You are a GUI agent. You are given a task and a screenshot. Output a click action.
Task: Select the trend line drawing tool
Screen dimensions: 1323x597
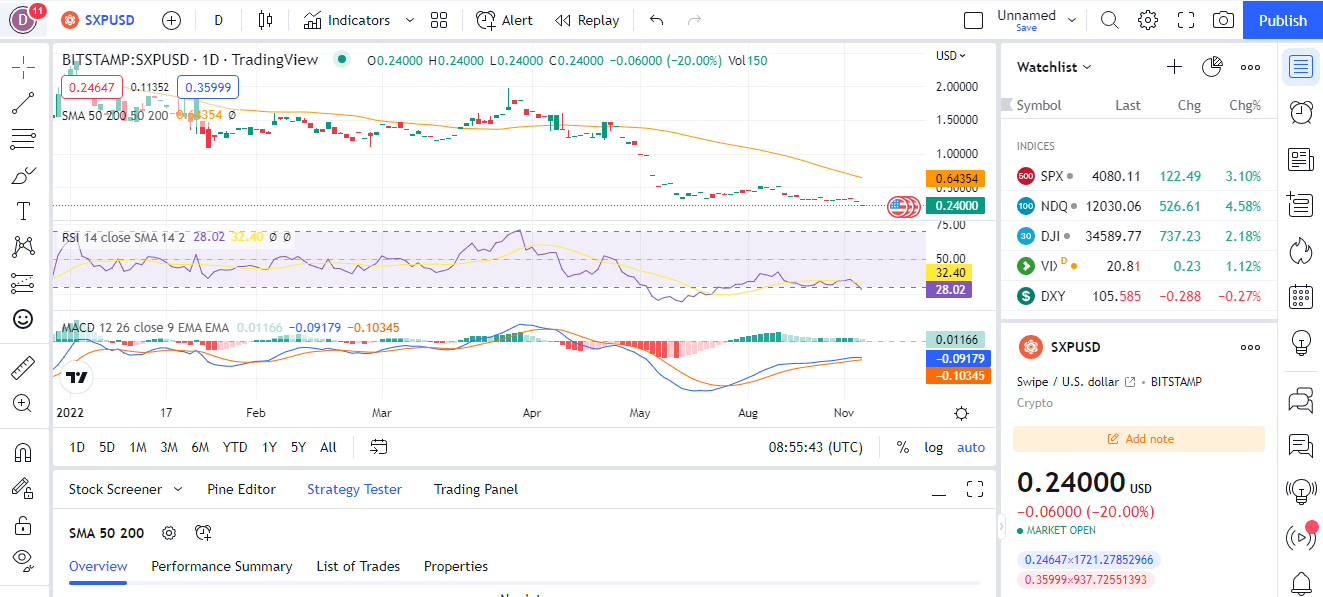[23, 103]
